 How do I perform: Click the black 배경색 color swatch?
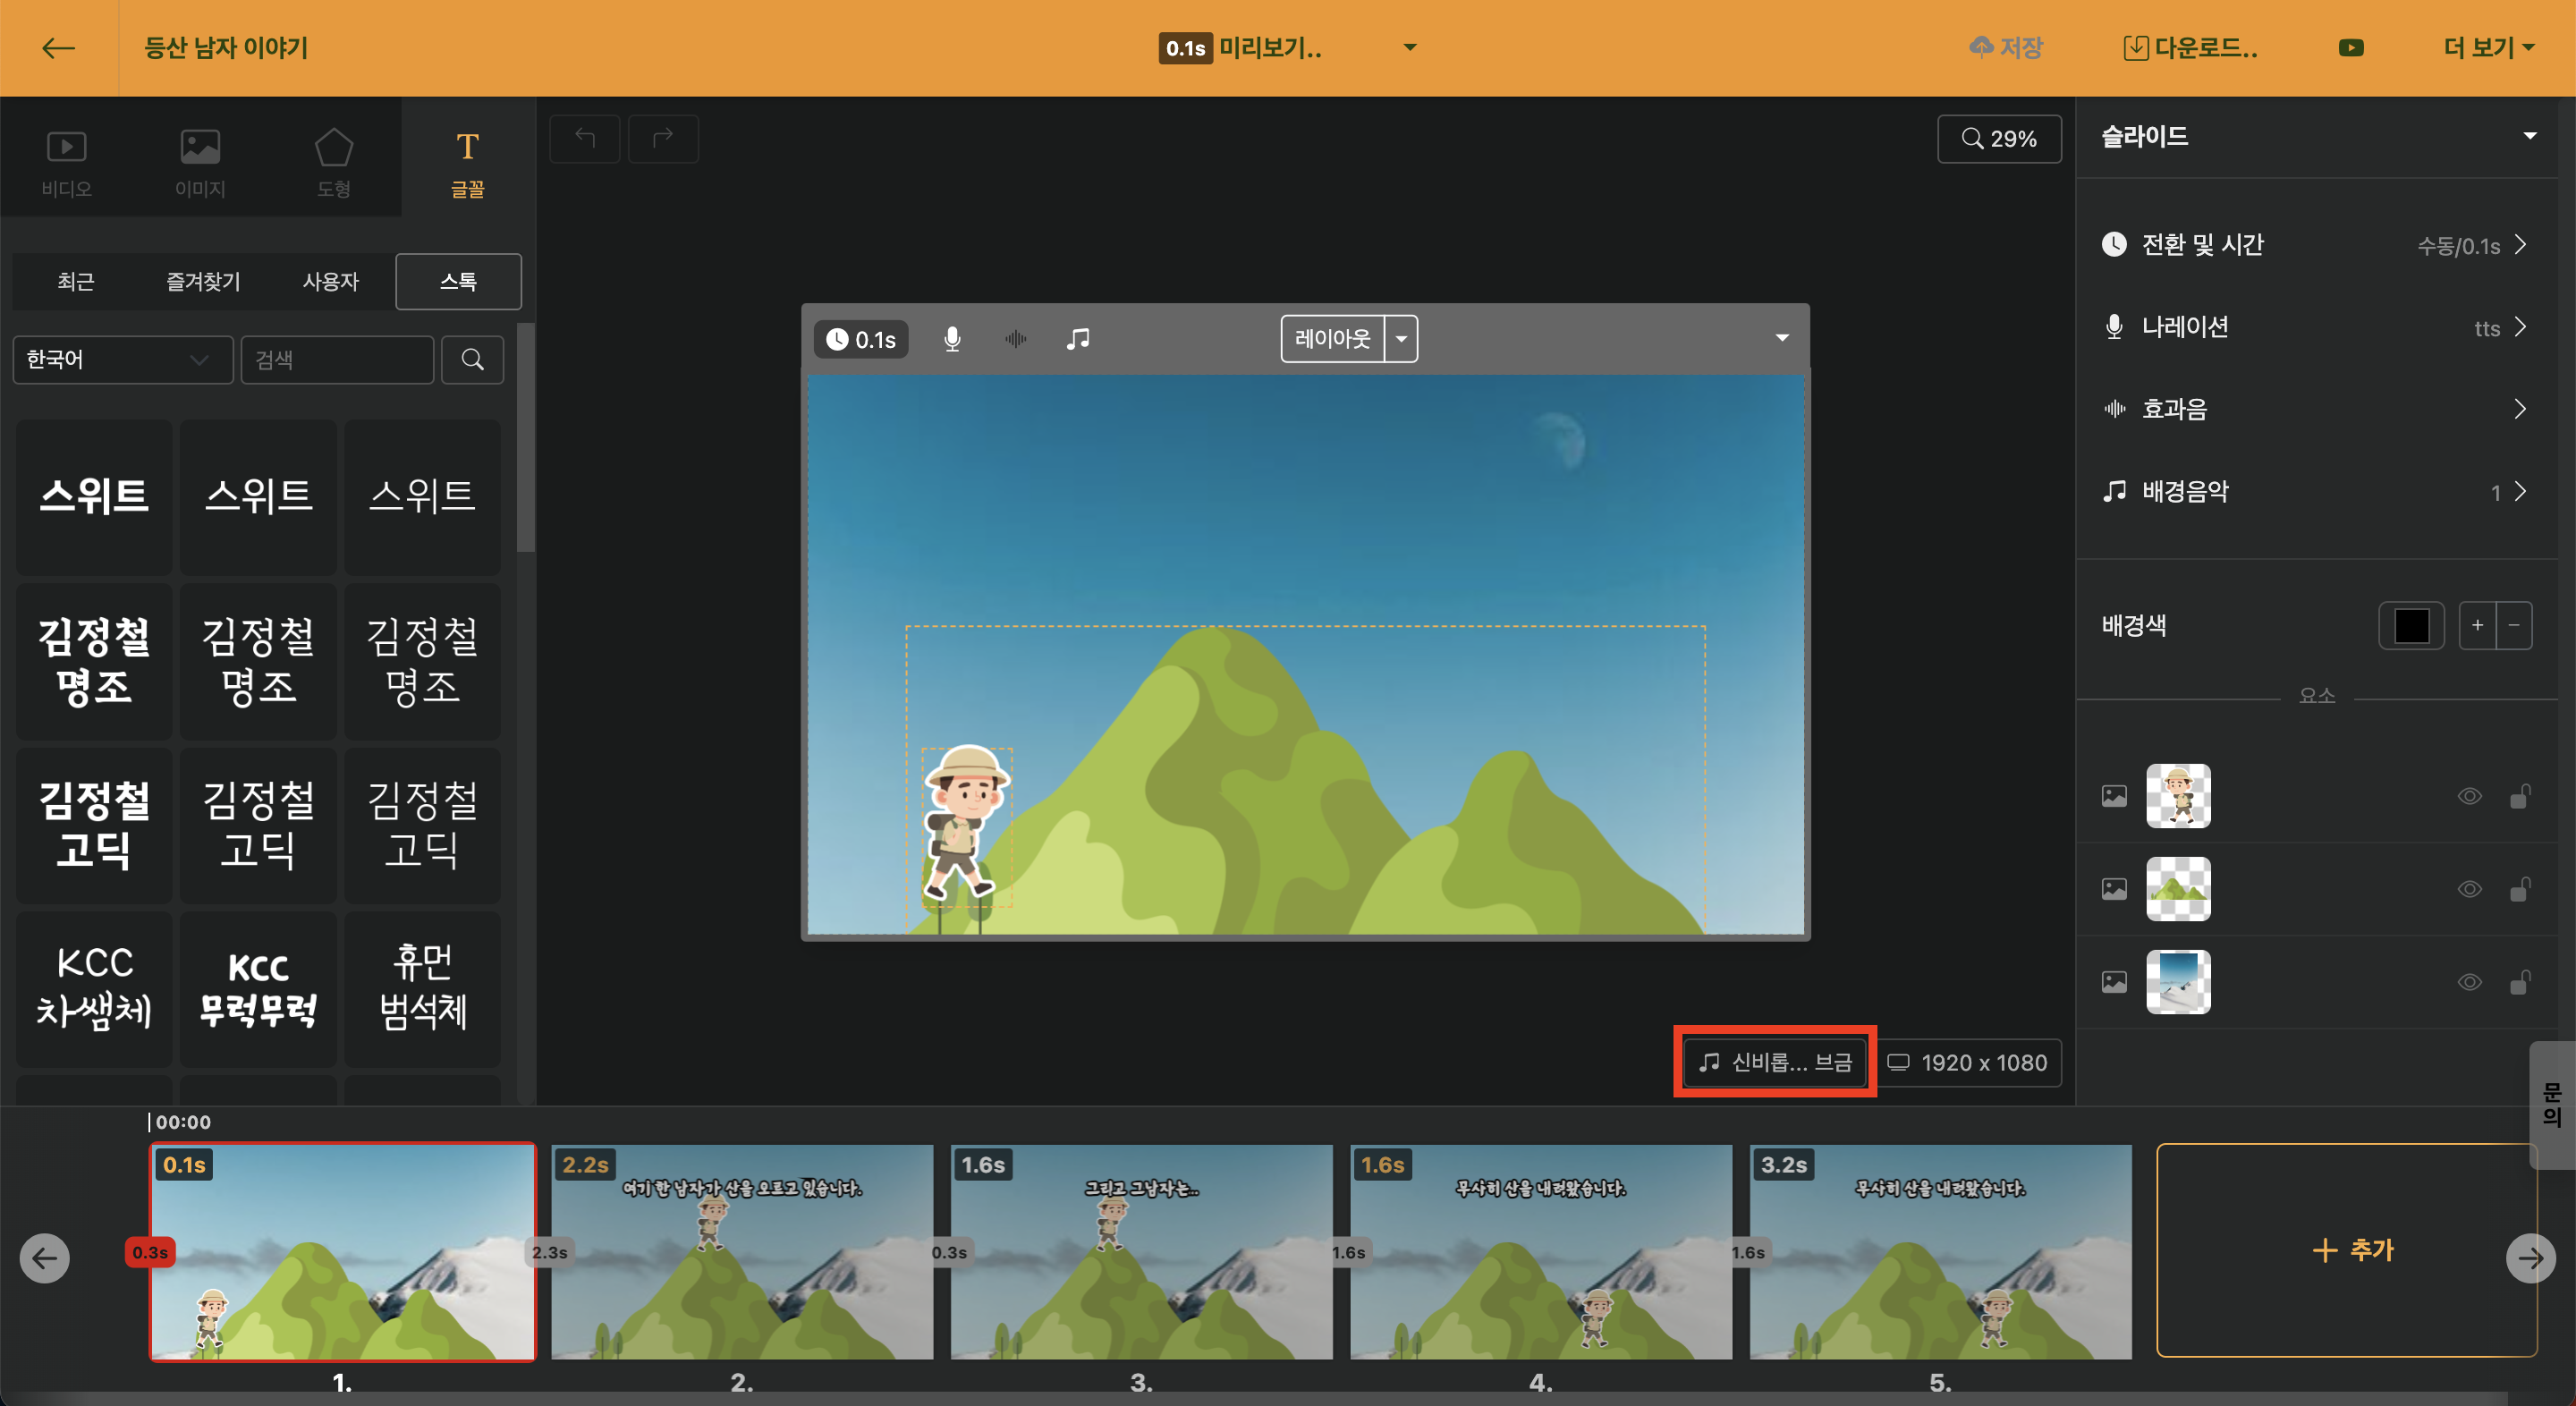coord(2411,626)
